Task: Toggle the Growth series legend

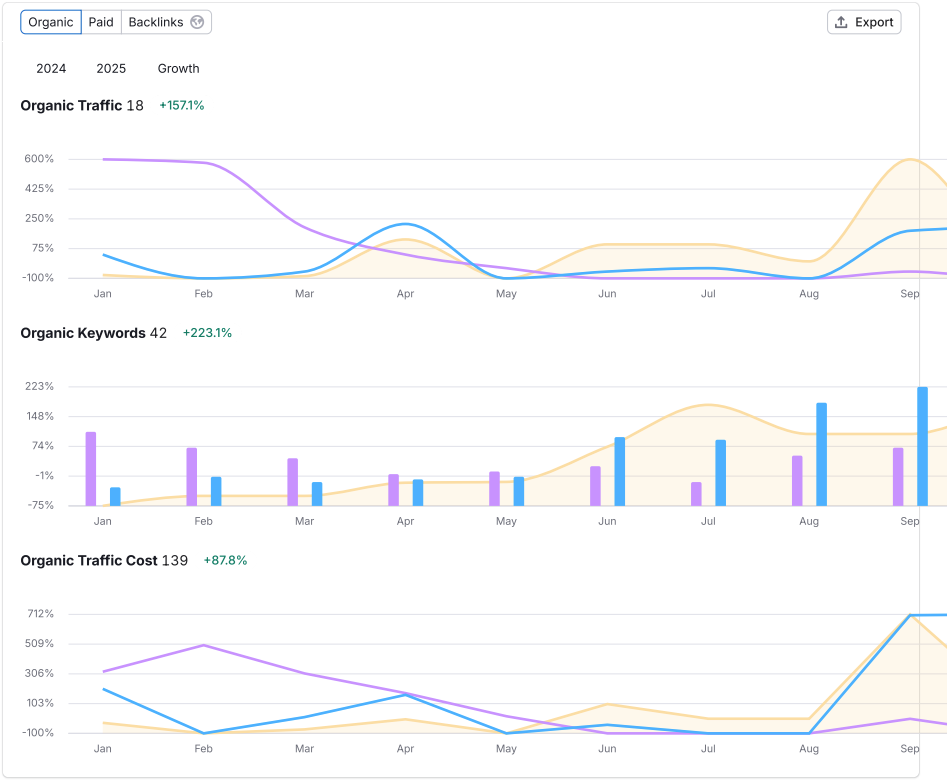Action: pyautogui.click(x=178, y=69)
